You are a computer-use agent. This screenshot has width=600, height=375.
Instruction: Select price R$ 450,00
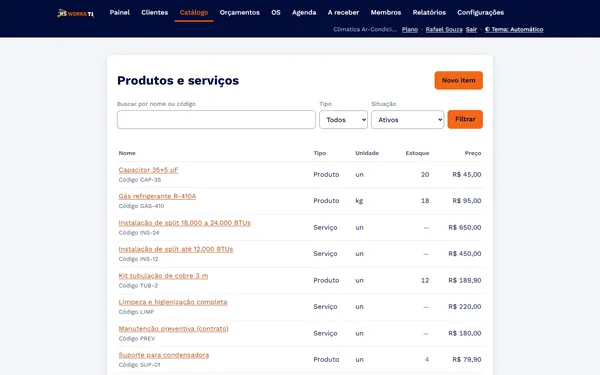(465, 254)
